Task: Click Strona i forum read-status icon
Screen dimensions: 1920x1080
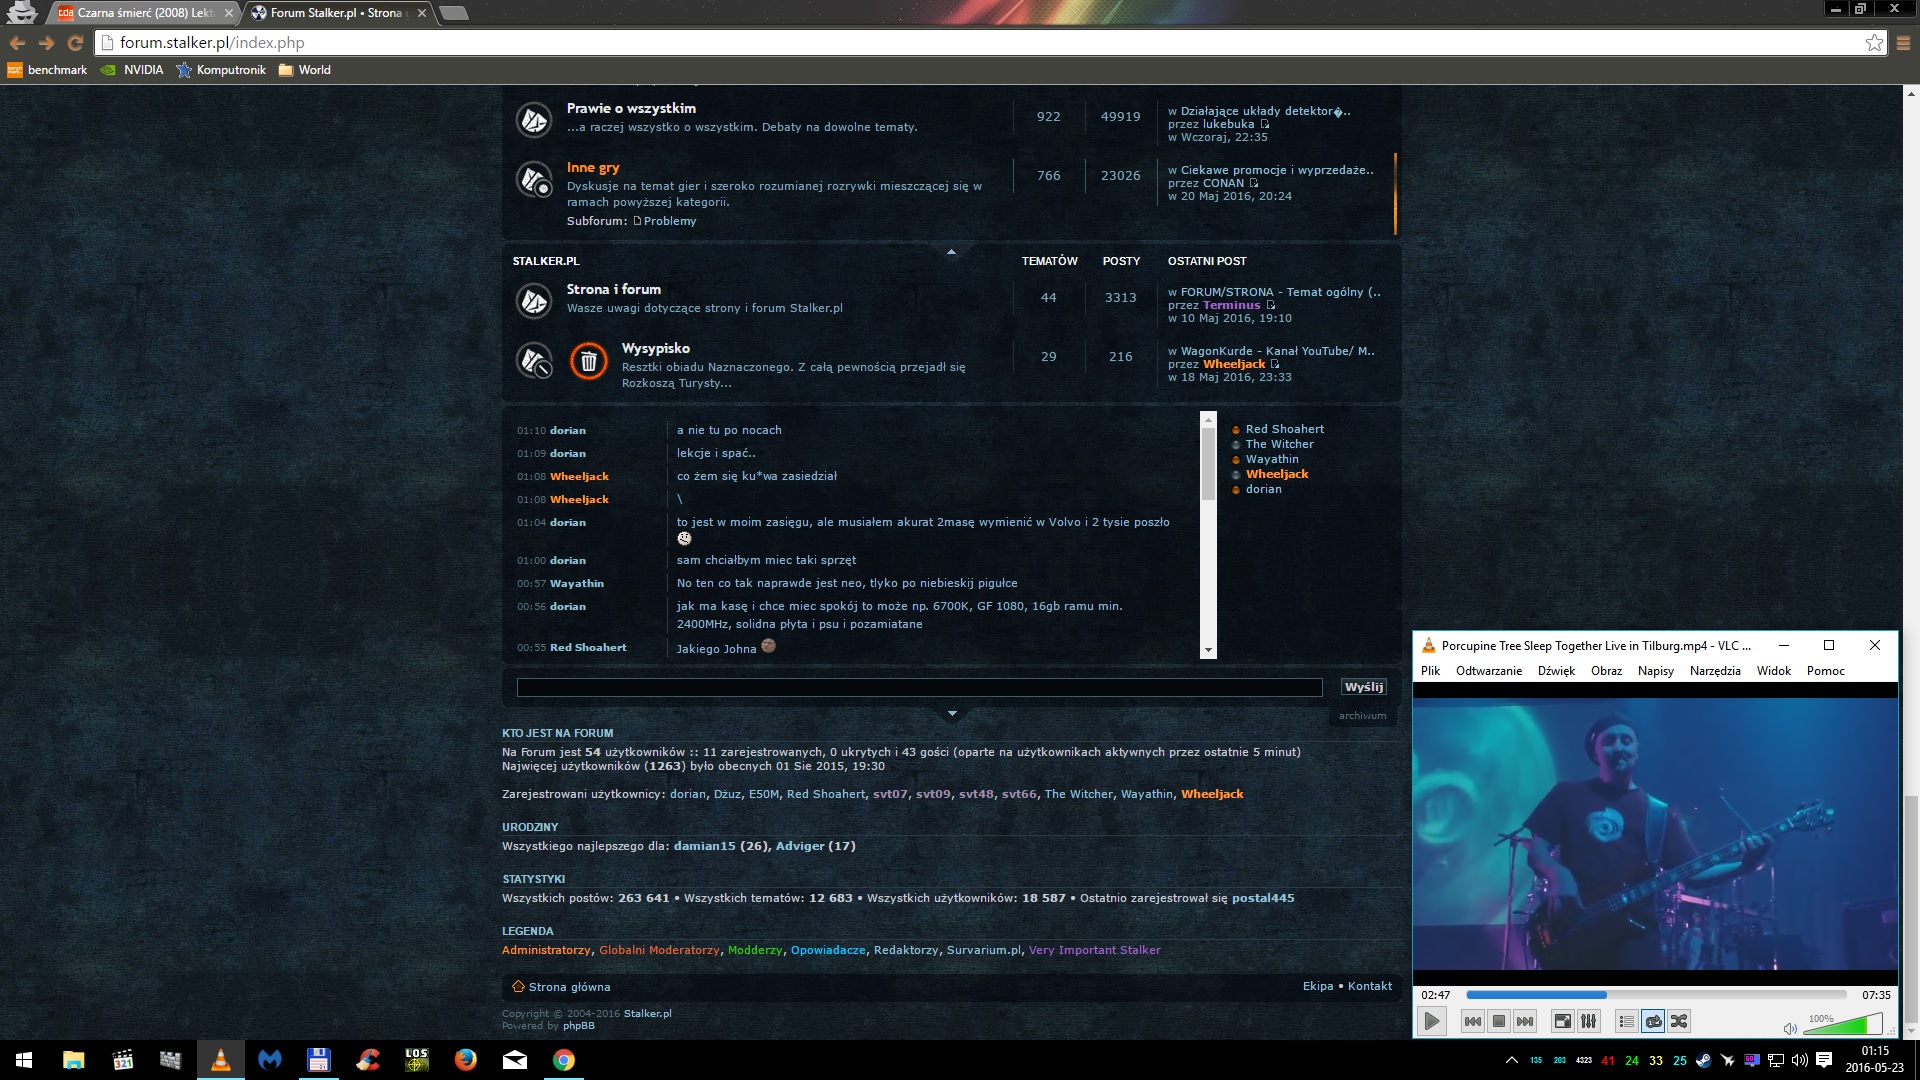Action: pos(534,300)
